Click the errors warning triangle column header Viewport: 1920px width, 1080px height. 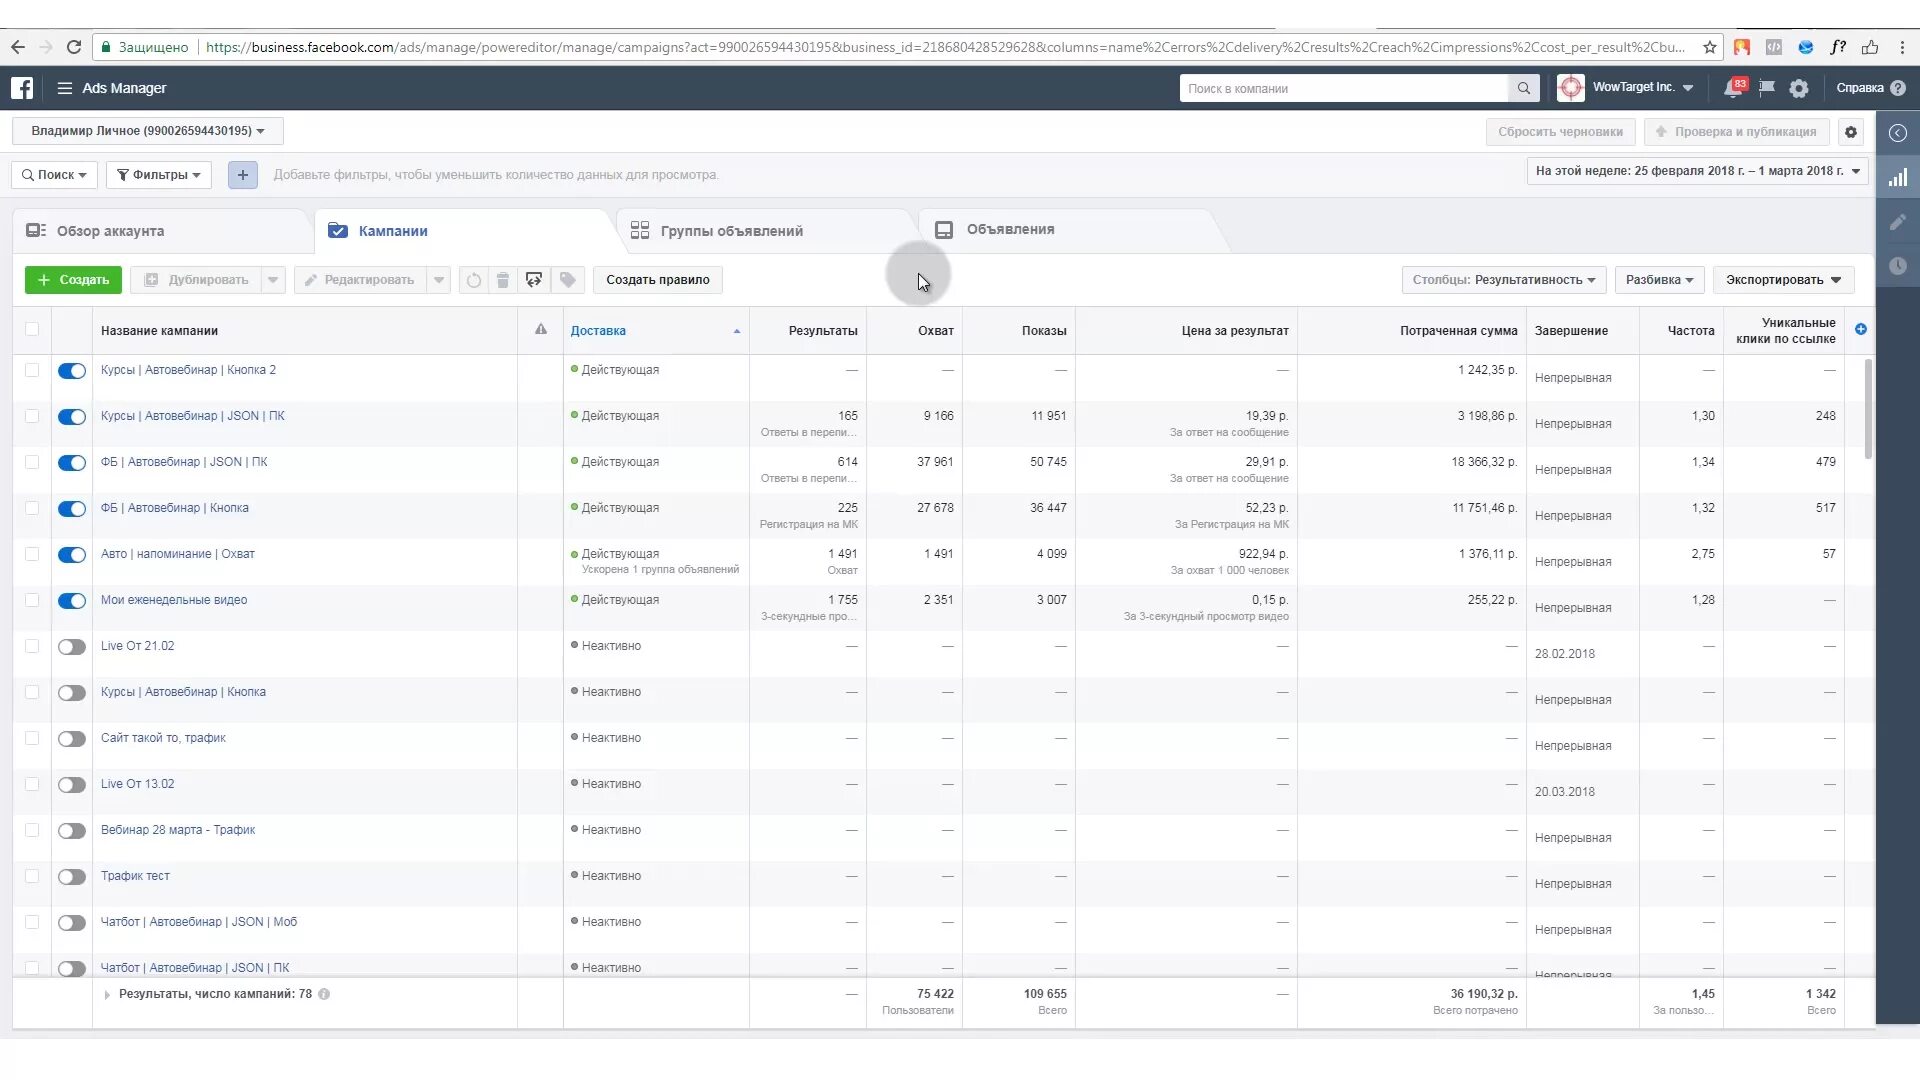pyautogui.click(x=541, y=330)
